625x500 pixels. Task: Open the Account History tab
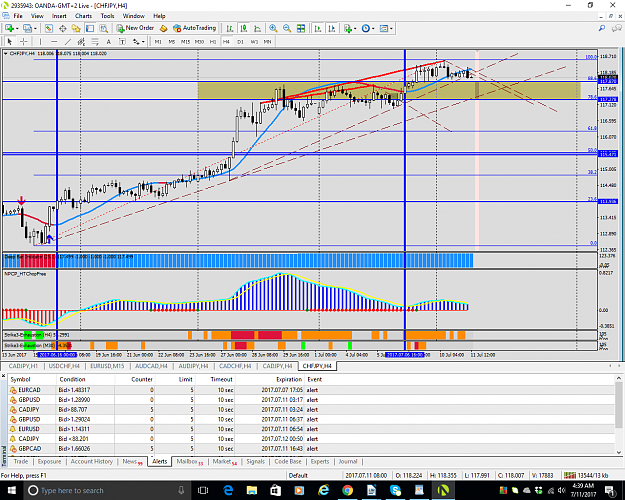(92, 461)
